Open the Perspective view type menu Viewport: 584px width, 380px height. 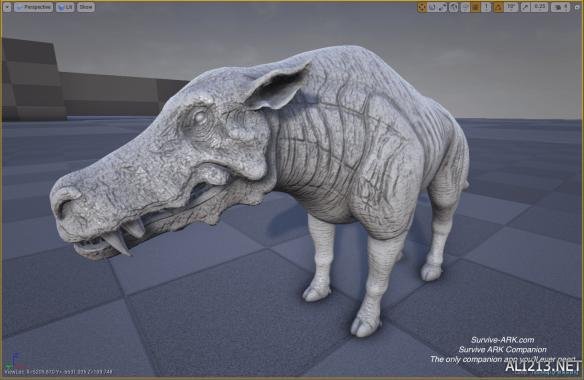click(x=34, y=7)
